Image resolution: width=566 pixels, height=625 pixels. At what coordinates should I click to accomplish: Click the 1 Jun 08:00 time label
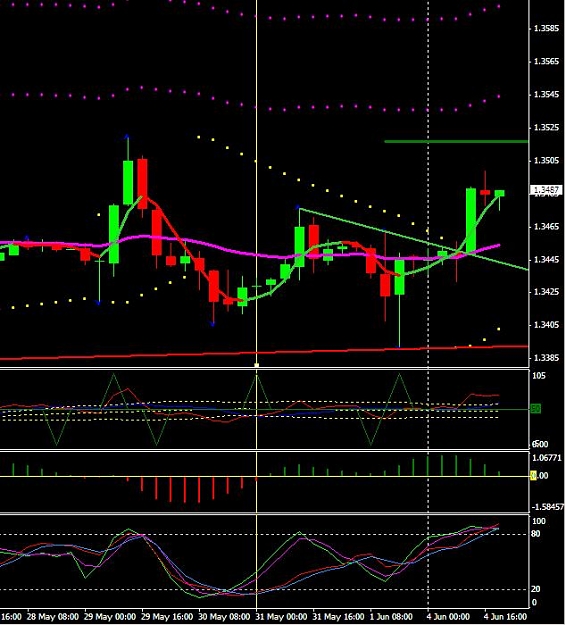(x=391, y=617)
